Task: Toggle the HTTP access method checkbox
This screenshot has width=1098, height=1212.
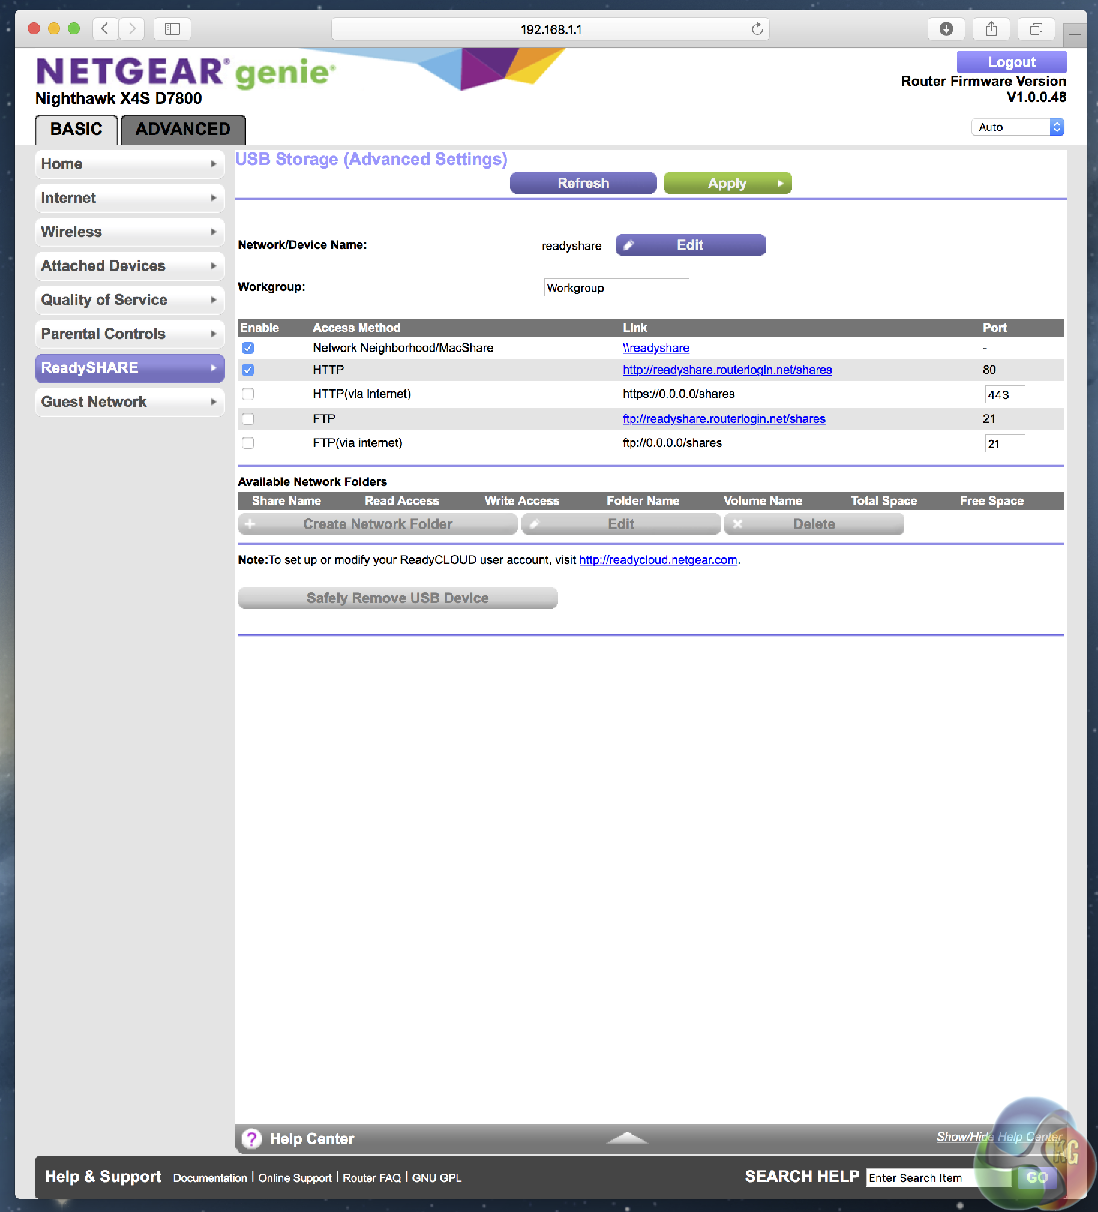Action: point(248,370)
